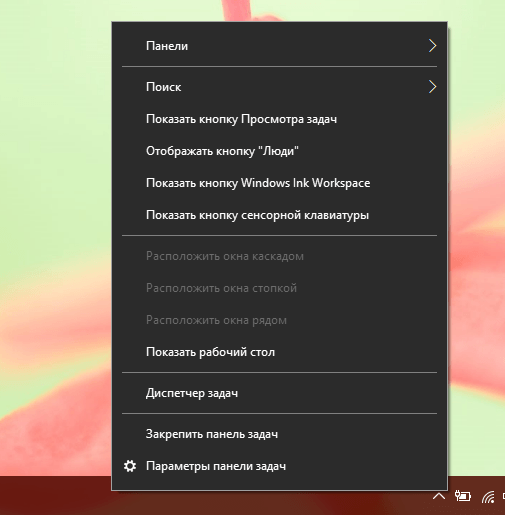Screen dimensions: 505x515
Task: Select Расположить окна каскадом
Action: 279,256
